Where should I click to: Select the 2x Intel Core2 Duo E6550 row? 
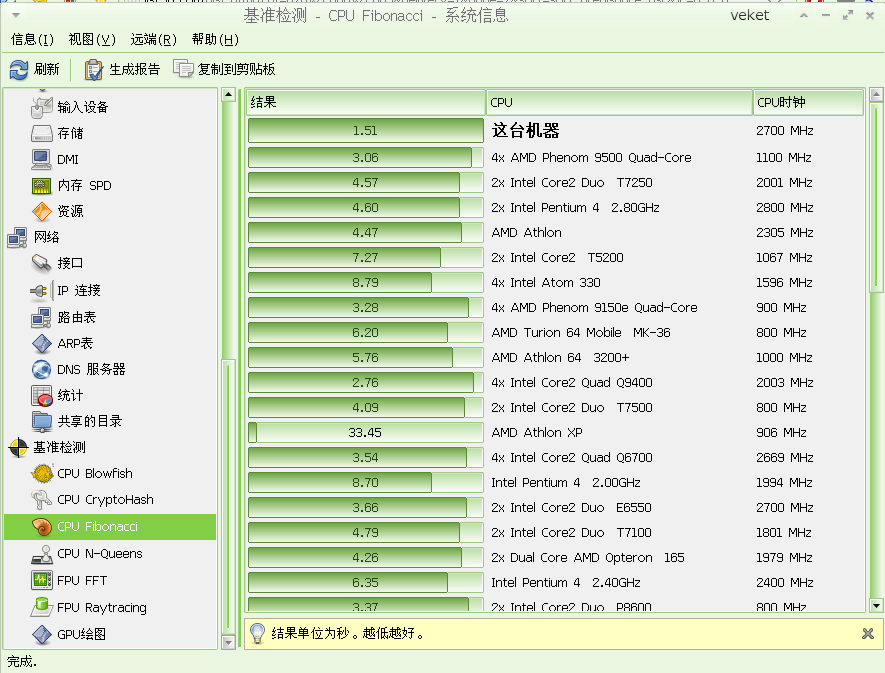pyautogui.click(x=555, y=508)
